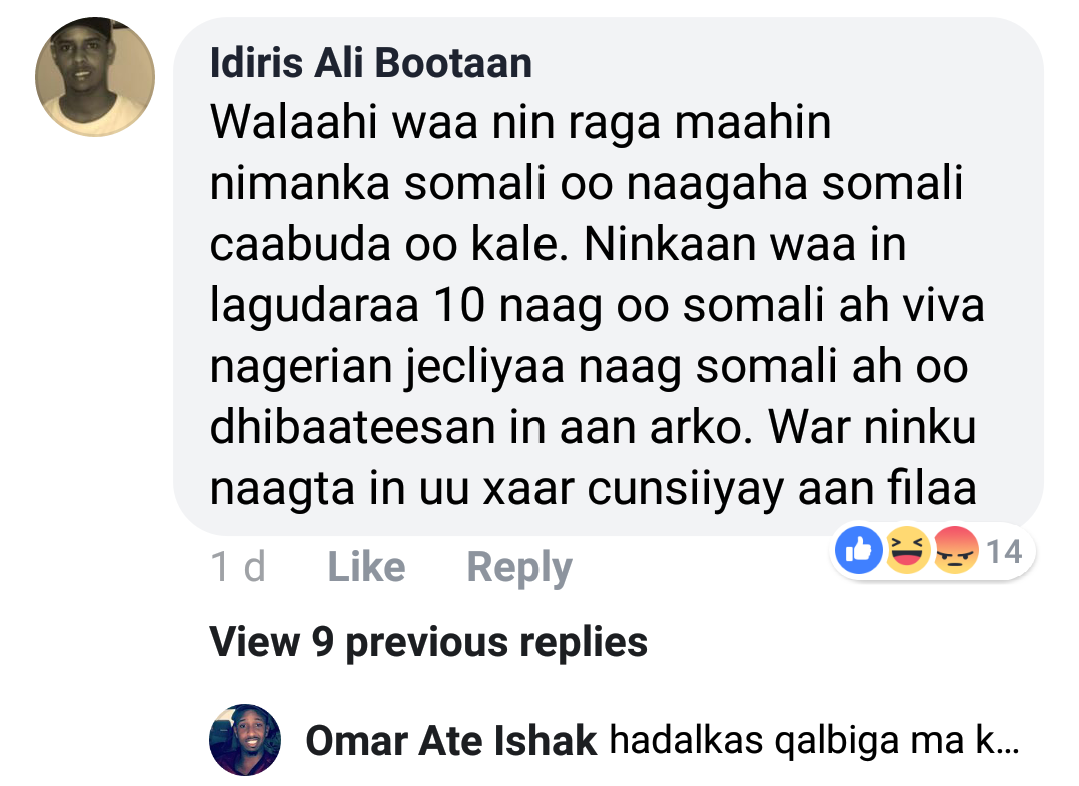This screenshot has height=786, width=1079.
Task: Reply to Idiris Ali Bootaan's comment
Action: (x=519, y=568)
